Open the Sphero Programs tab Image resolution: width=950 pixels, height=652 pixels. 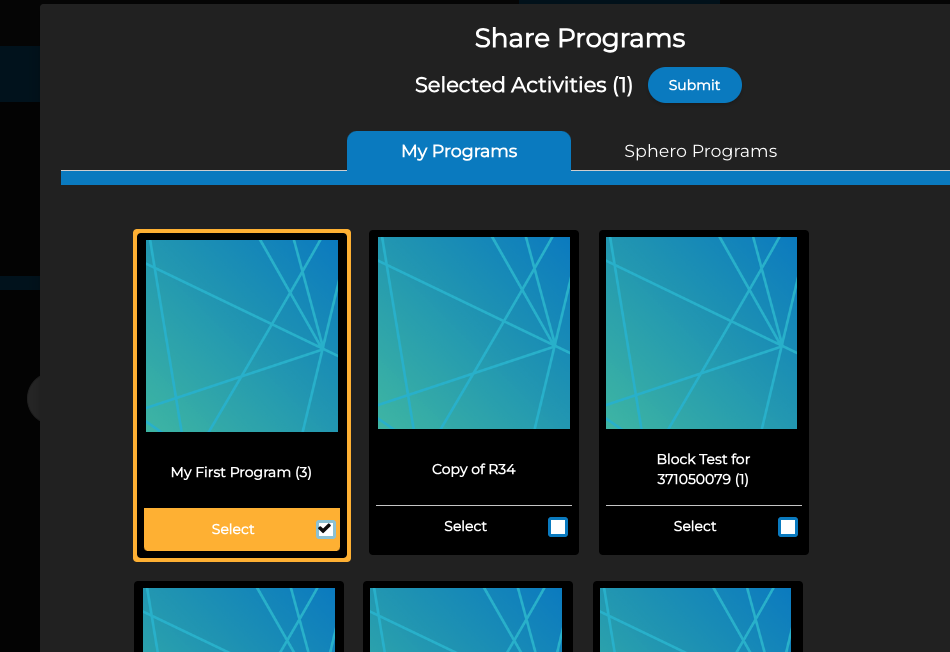click(700, 151)
